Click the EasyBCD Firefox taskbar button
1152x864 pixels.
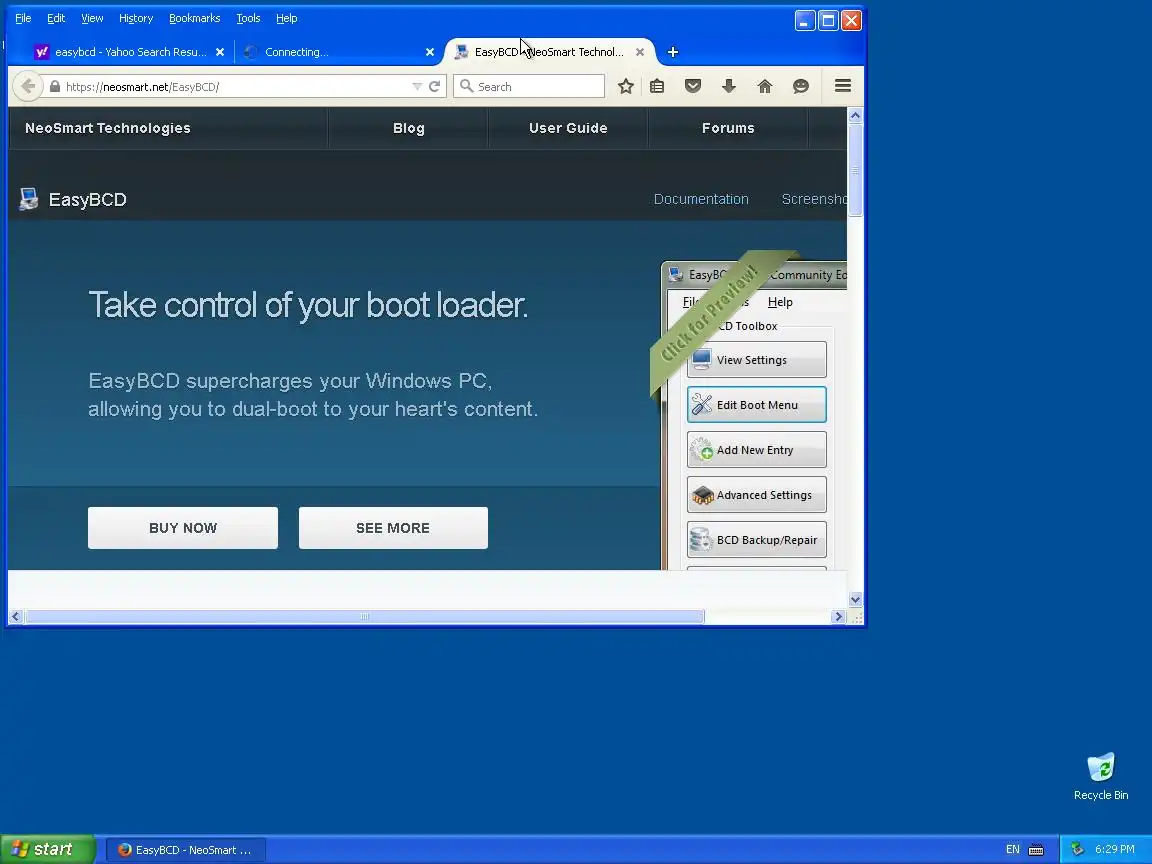click(x=186, y=850)
